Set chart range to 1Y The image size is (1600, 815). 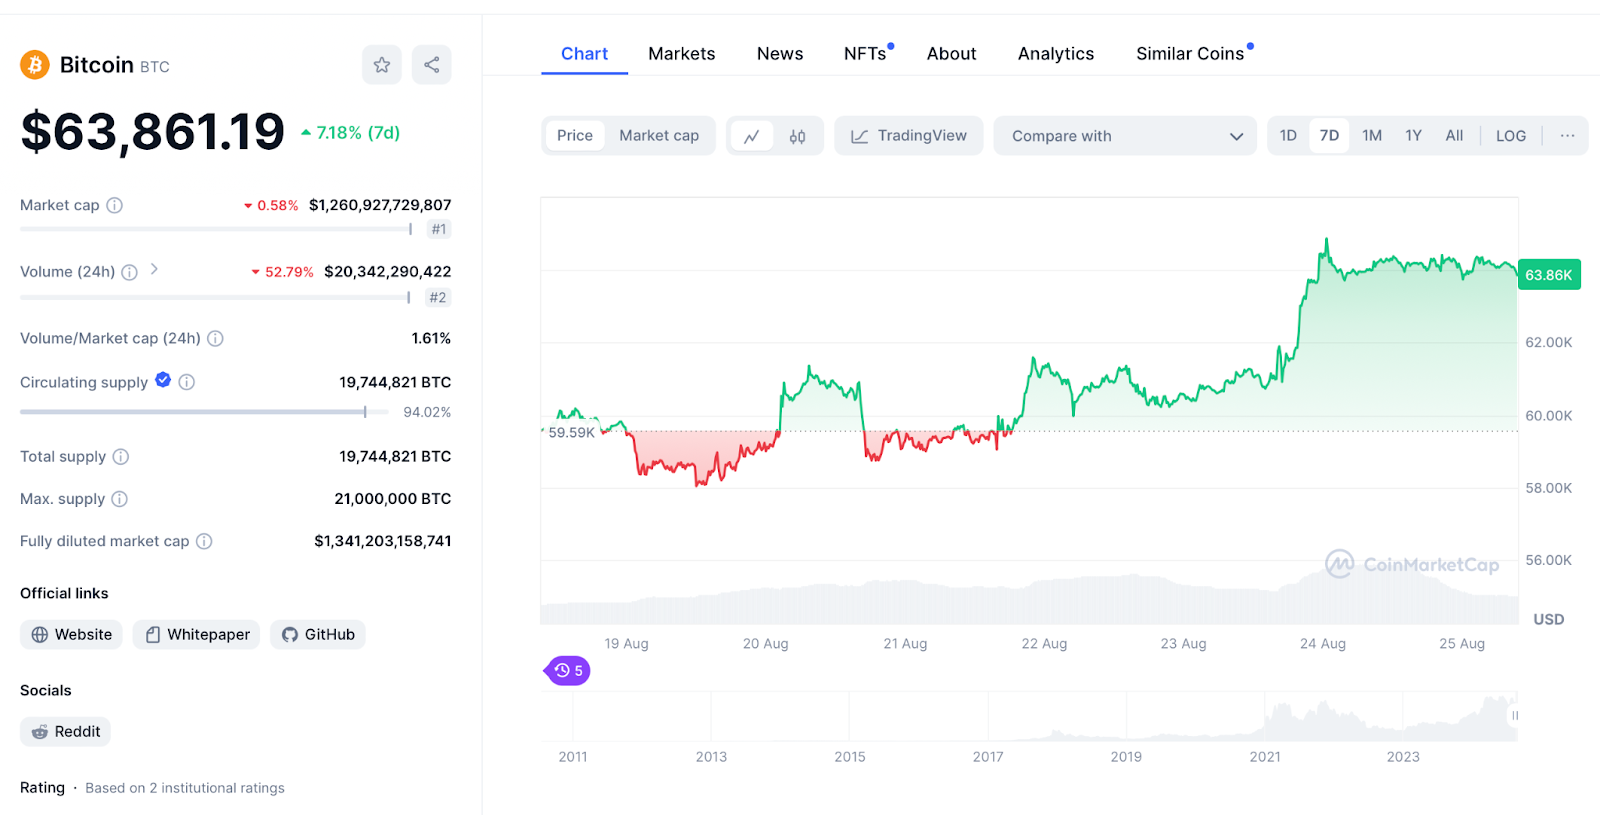click(x=1413, y=136)
